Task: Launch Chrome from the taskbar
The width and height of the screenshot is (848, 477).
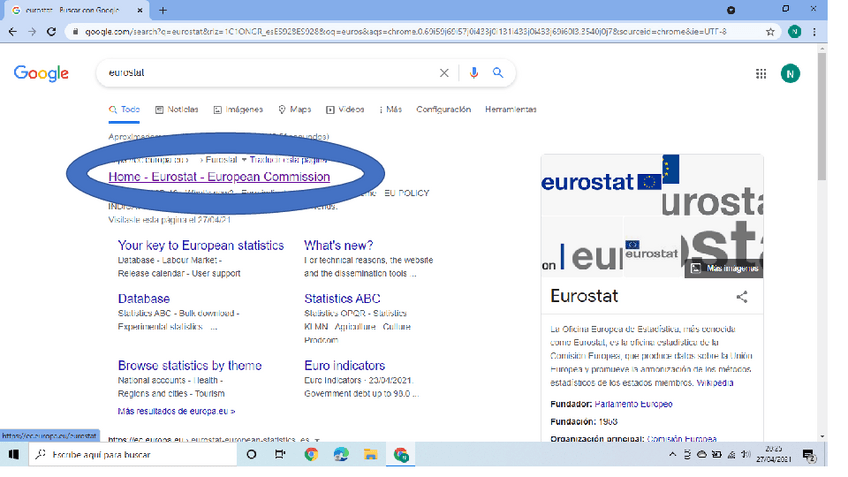Action: click(x=311, y=454)
